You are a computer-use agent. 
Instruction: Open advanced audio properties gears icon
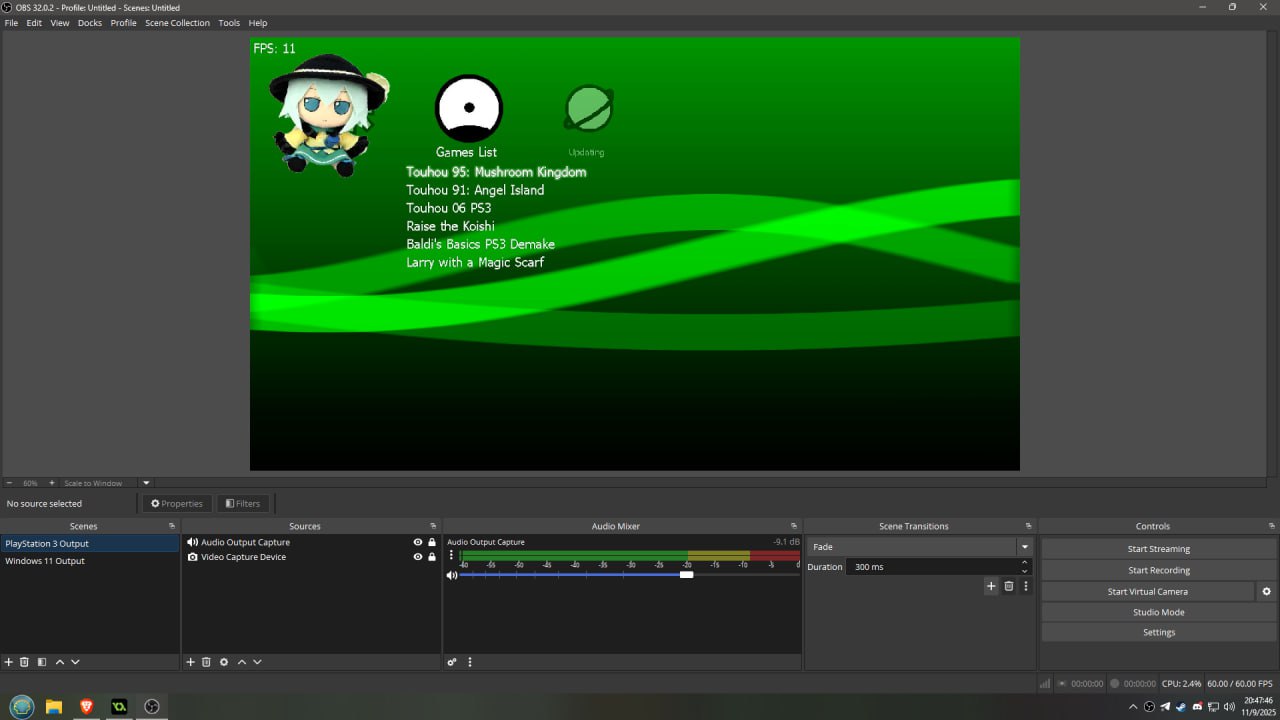(x=452, y=662)
